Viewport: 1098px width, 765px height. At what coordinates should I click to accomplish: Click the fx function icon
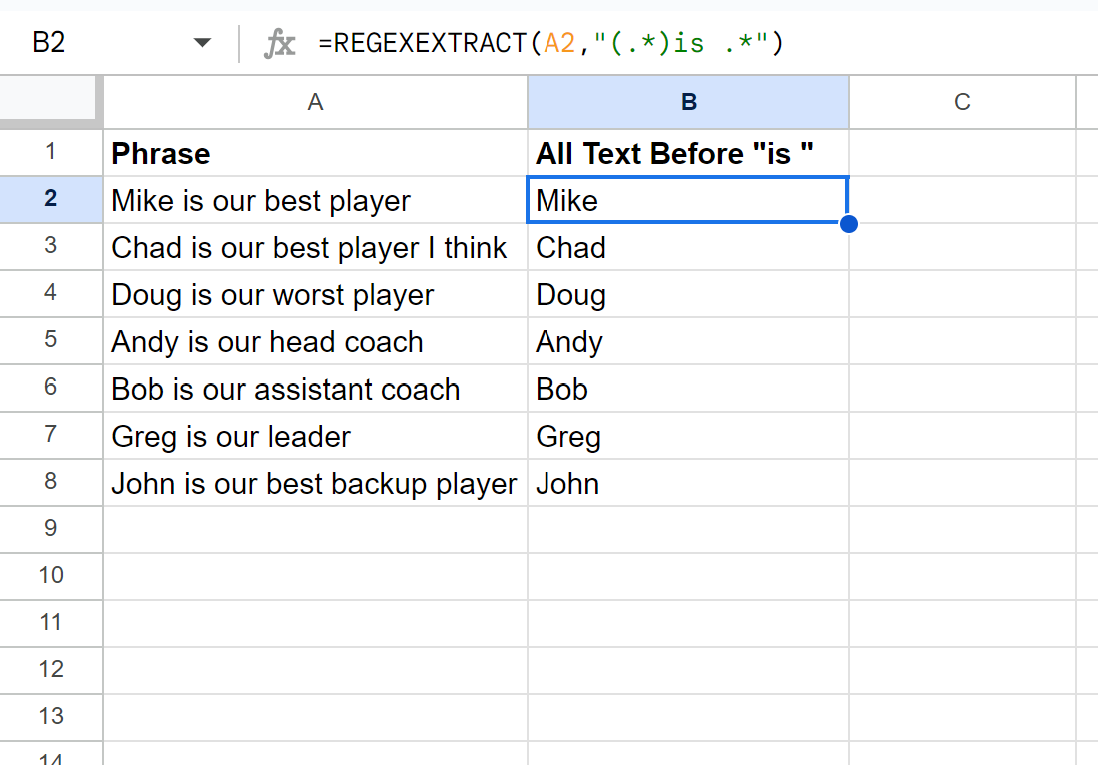click(x=279, y=43)
